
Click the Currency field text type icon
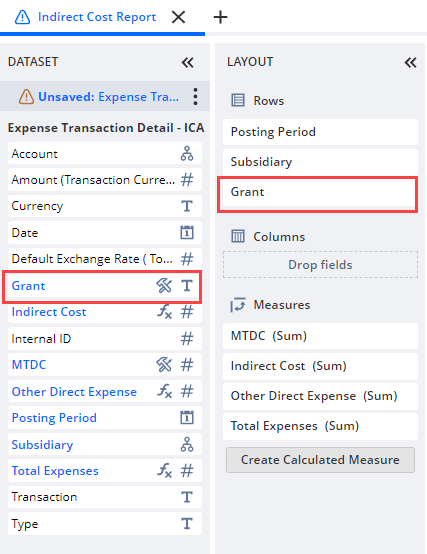pyautogui.click(x=187, y=206)
